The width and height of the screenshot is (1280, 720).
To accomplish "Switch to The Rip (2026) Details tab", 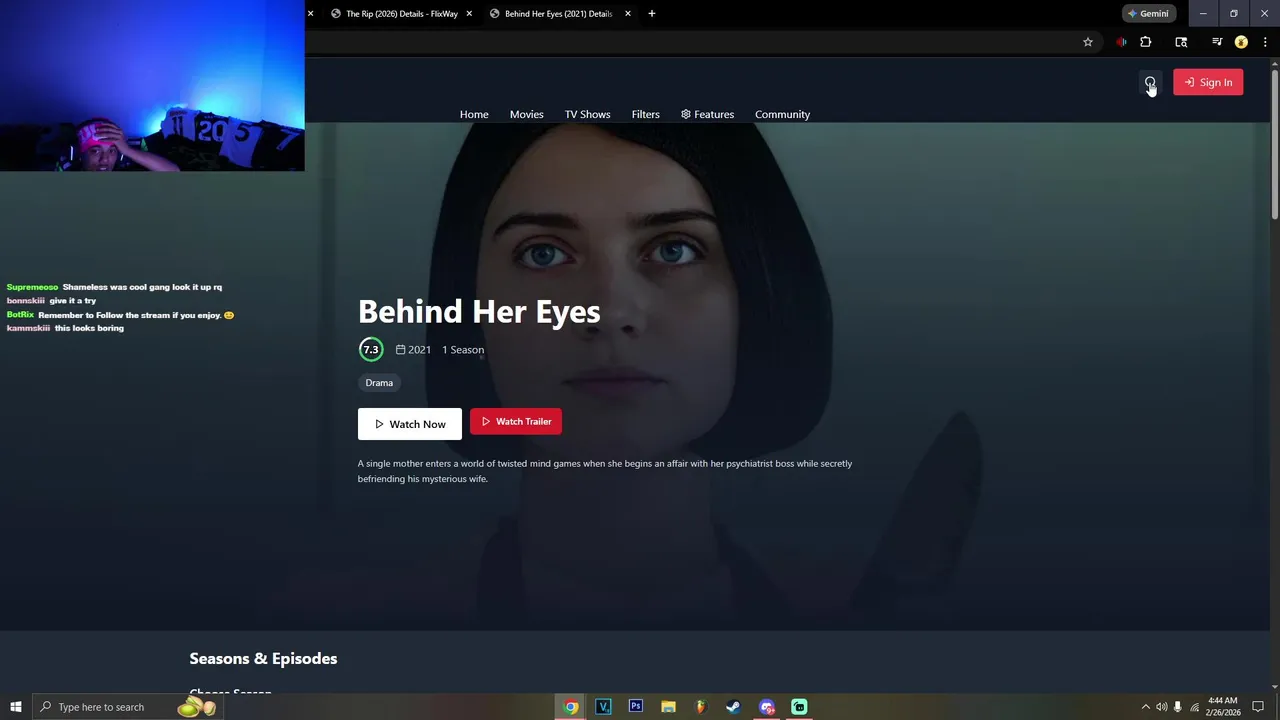I will 401,13.
